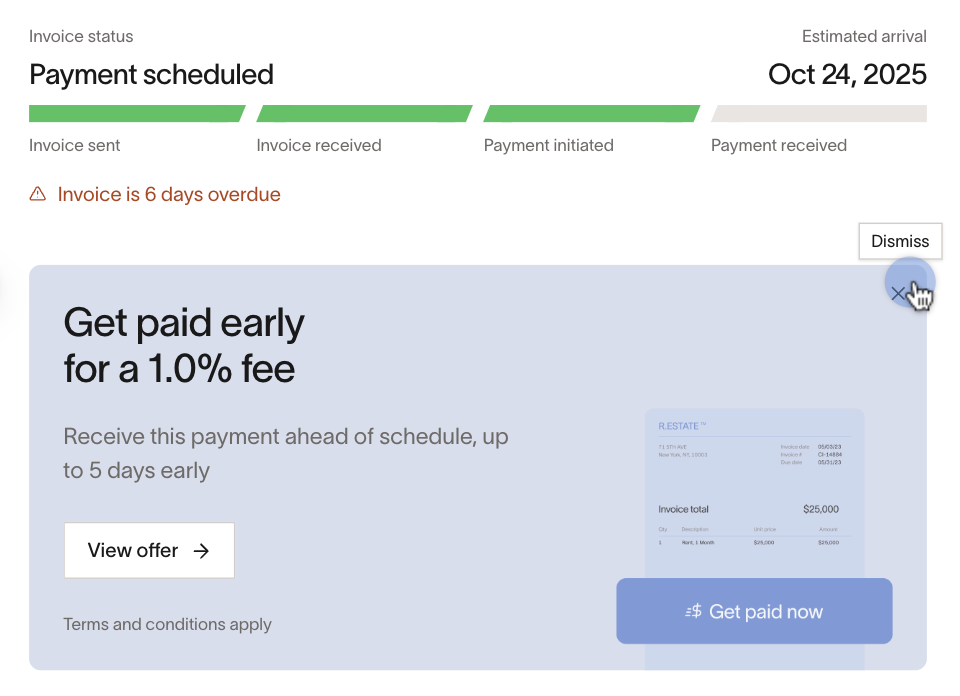Image resolution: width=960 pixels, height=696 pixels.
Task: Select the Invoice received step label
Action: [319, 145]
